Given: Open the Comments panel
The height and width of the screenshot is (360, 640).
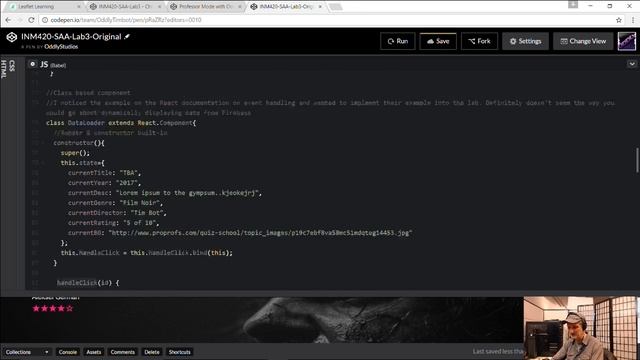Looking at the screenshot, I should (122, 352).
